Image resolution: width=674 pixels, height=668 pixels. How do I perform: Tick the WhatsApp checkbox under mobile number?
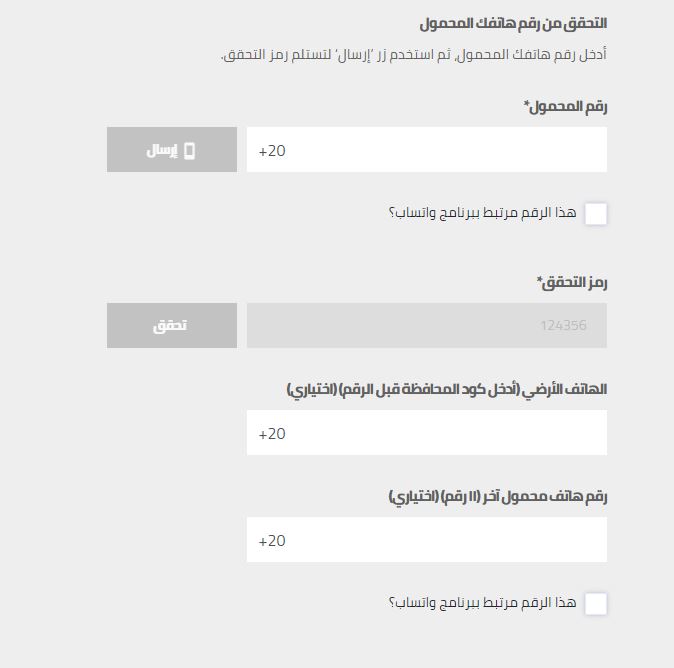pos(595,213)
